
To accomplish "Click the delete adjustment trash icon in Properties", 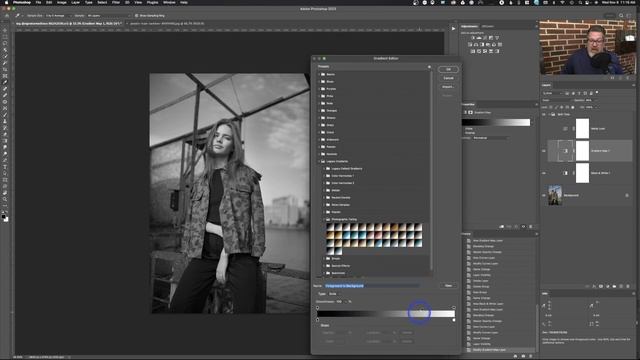I will (531, 227).
